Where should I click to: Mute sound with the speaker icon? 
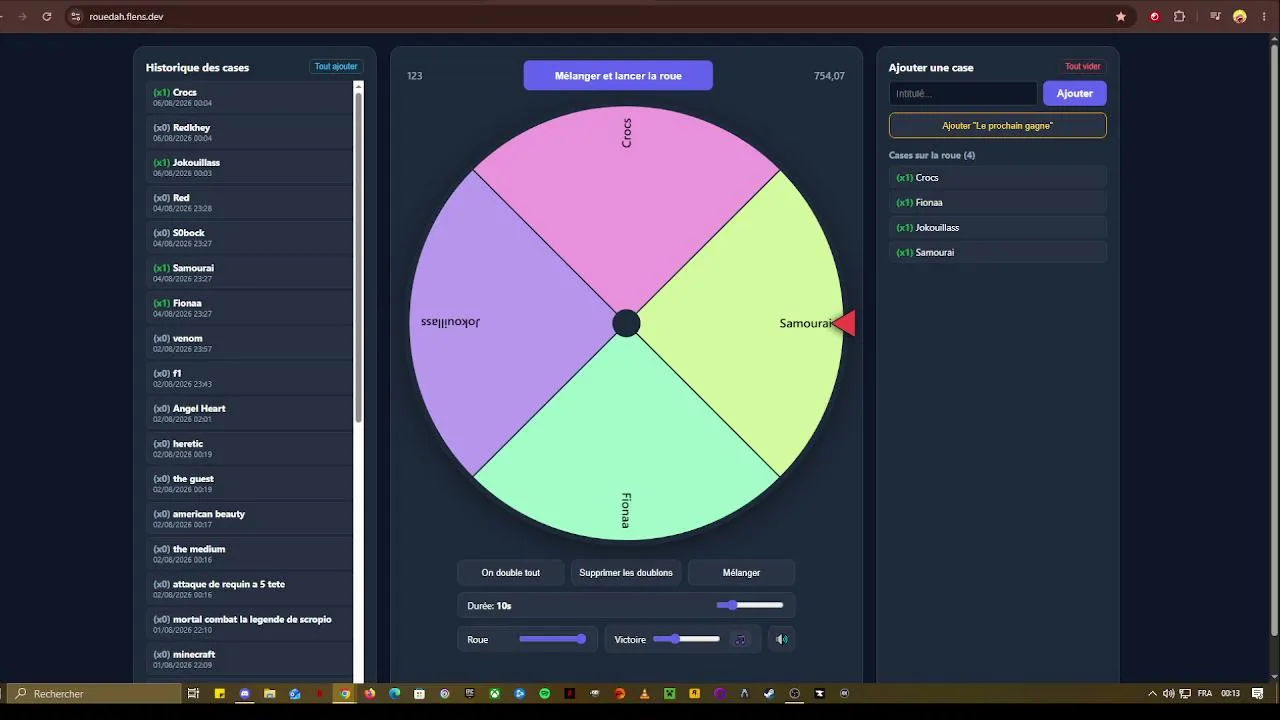(782, 639)
